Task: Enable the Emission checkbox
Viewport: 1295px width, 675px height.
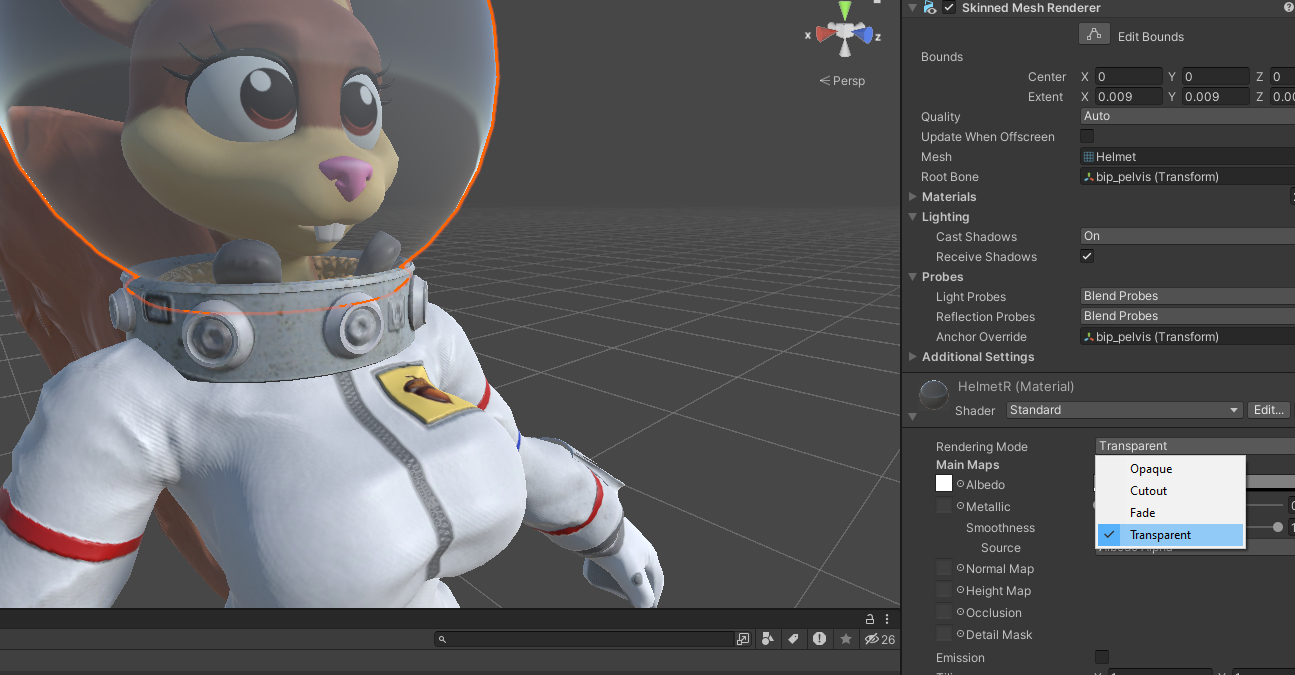Action: 1102,657
